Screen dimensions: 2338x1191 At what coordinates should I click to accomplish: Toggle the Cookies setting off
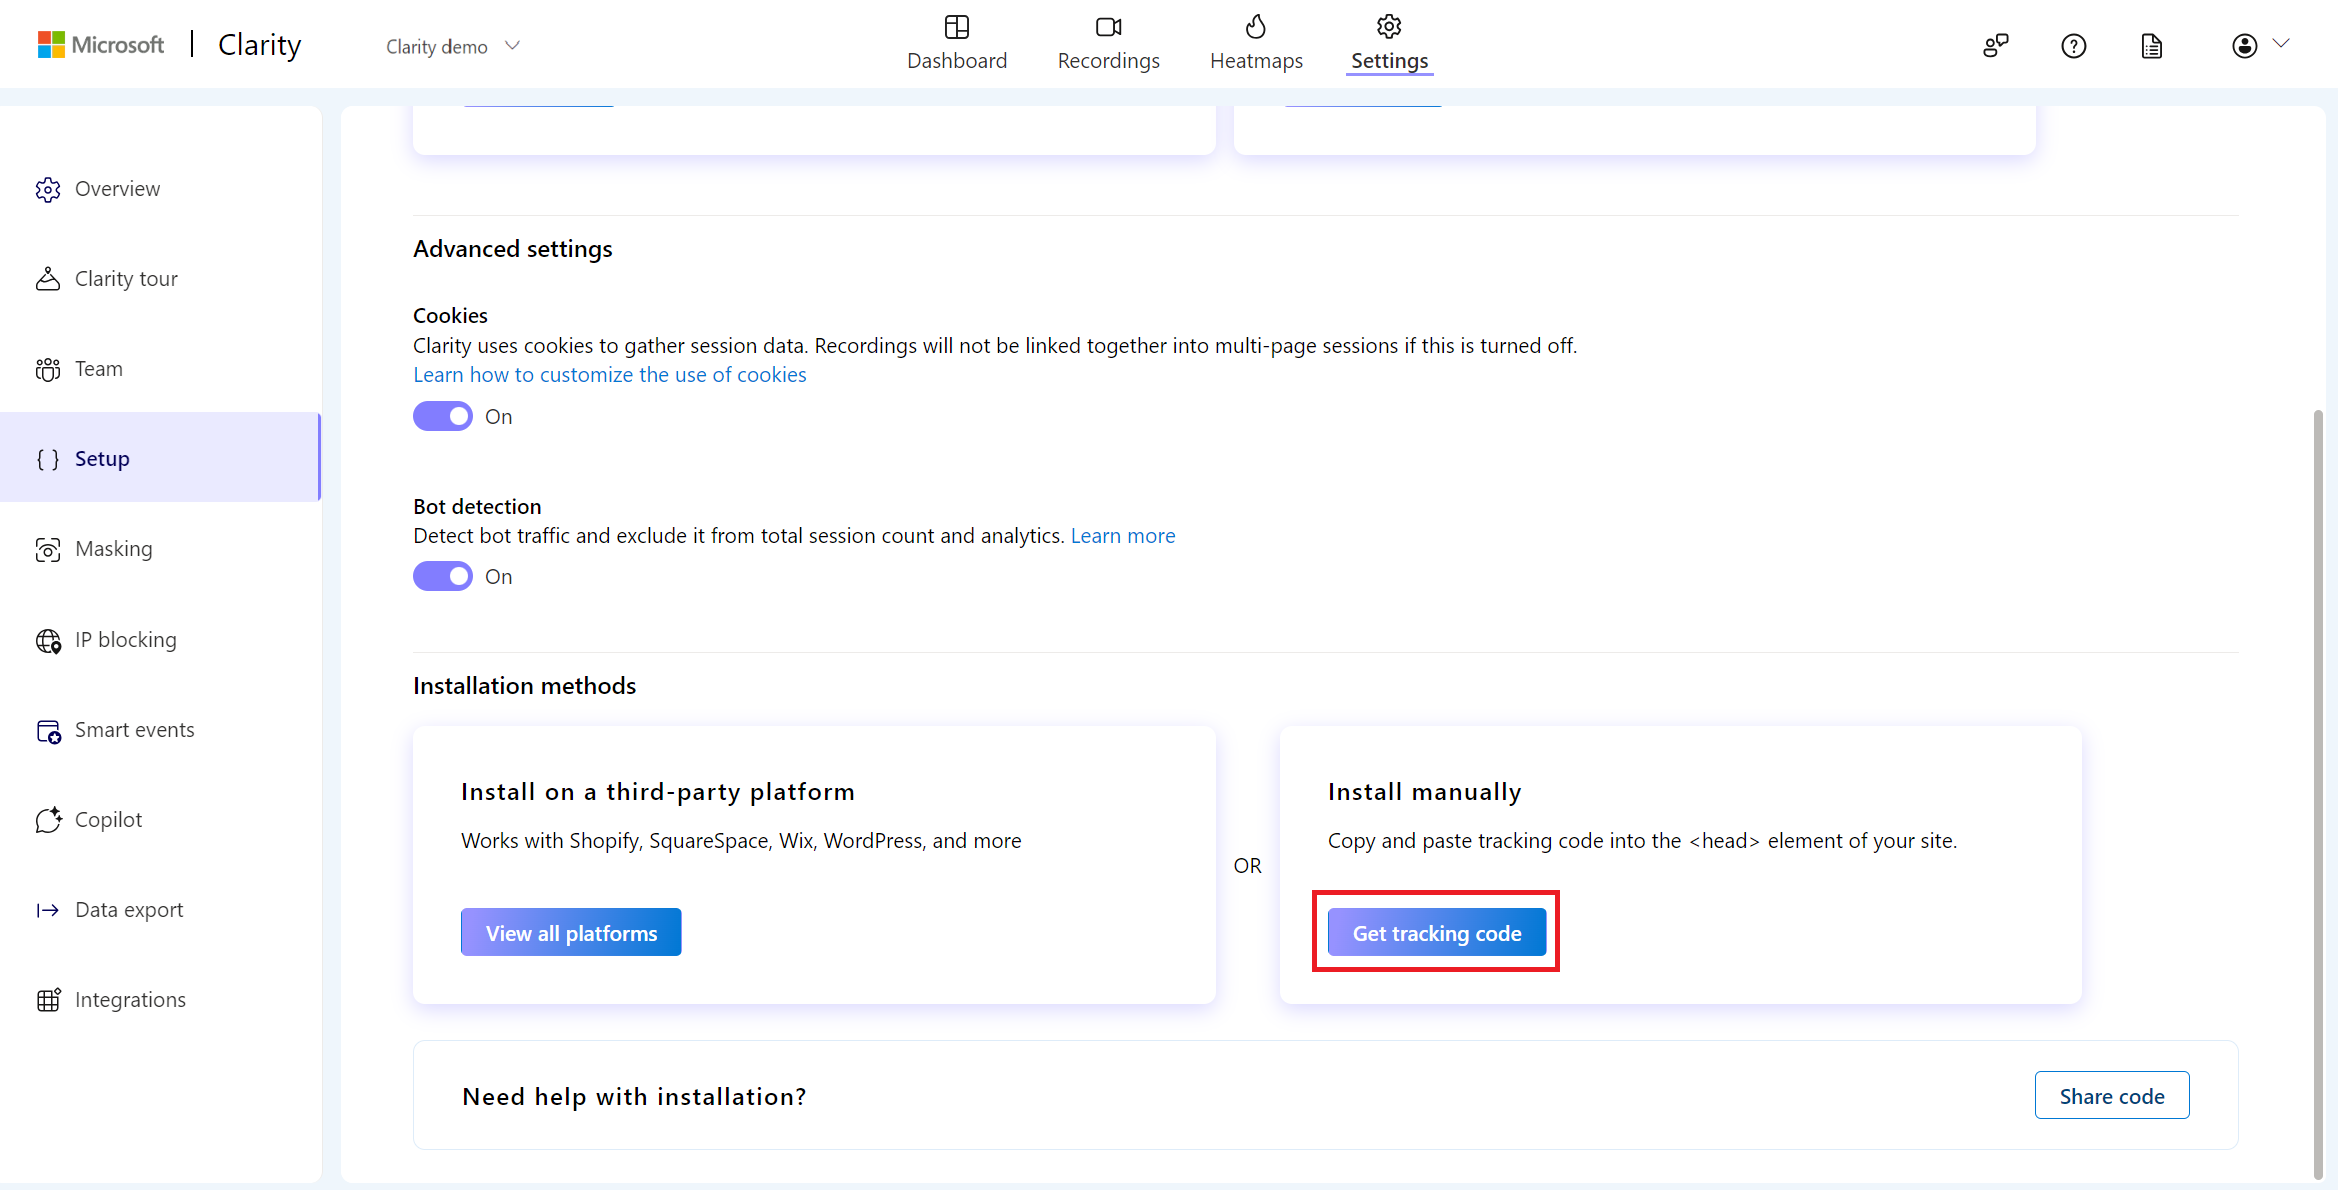pos(443,415)
